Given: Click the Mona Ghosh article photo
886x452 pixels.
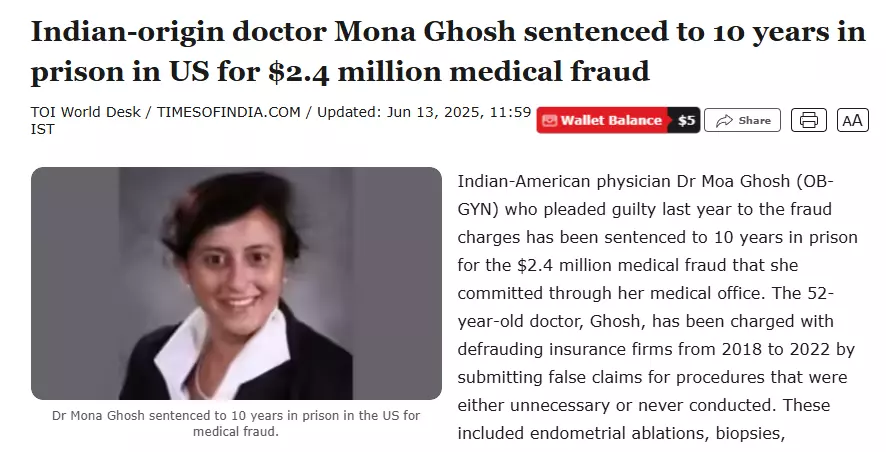Looking at the screenshot, I should tap(236, 283).
